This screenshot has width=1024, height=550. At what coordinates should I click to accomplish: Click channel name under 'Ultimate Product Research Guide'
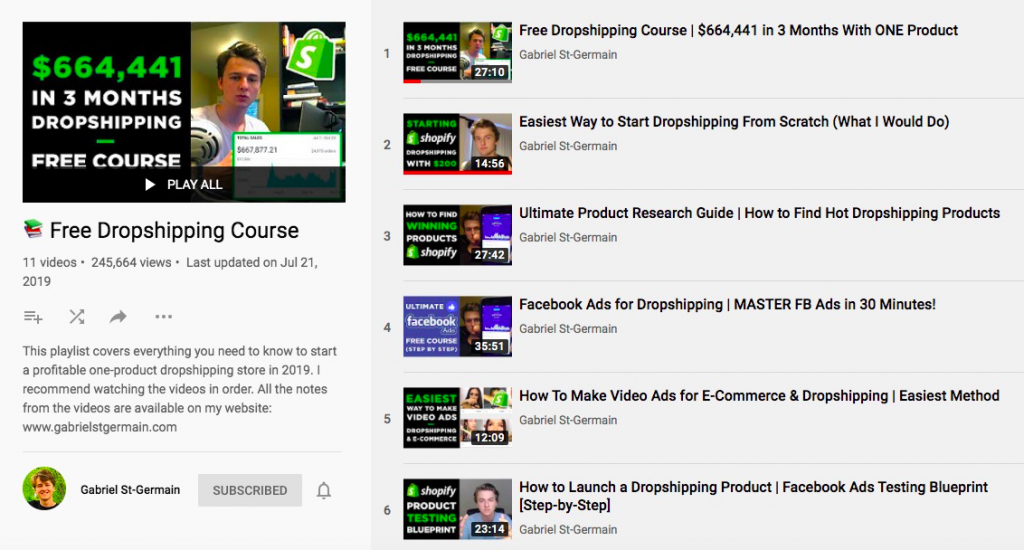pyautogui.click(x=568, y=238)
